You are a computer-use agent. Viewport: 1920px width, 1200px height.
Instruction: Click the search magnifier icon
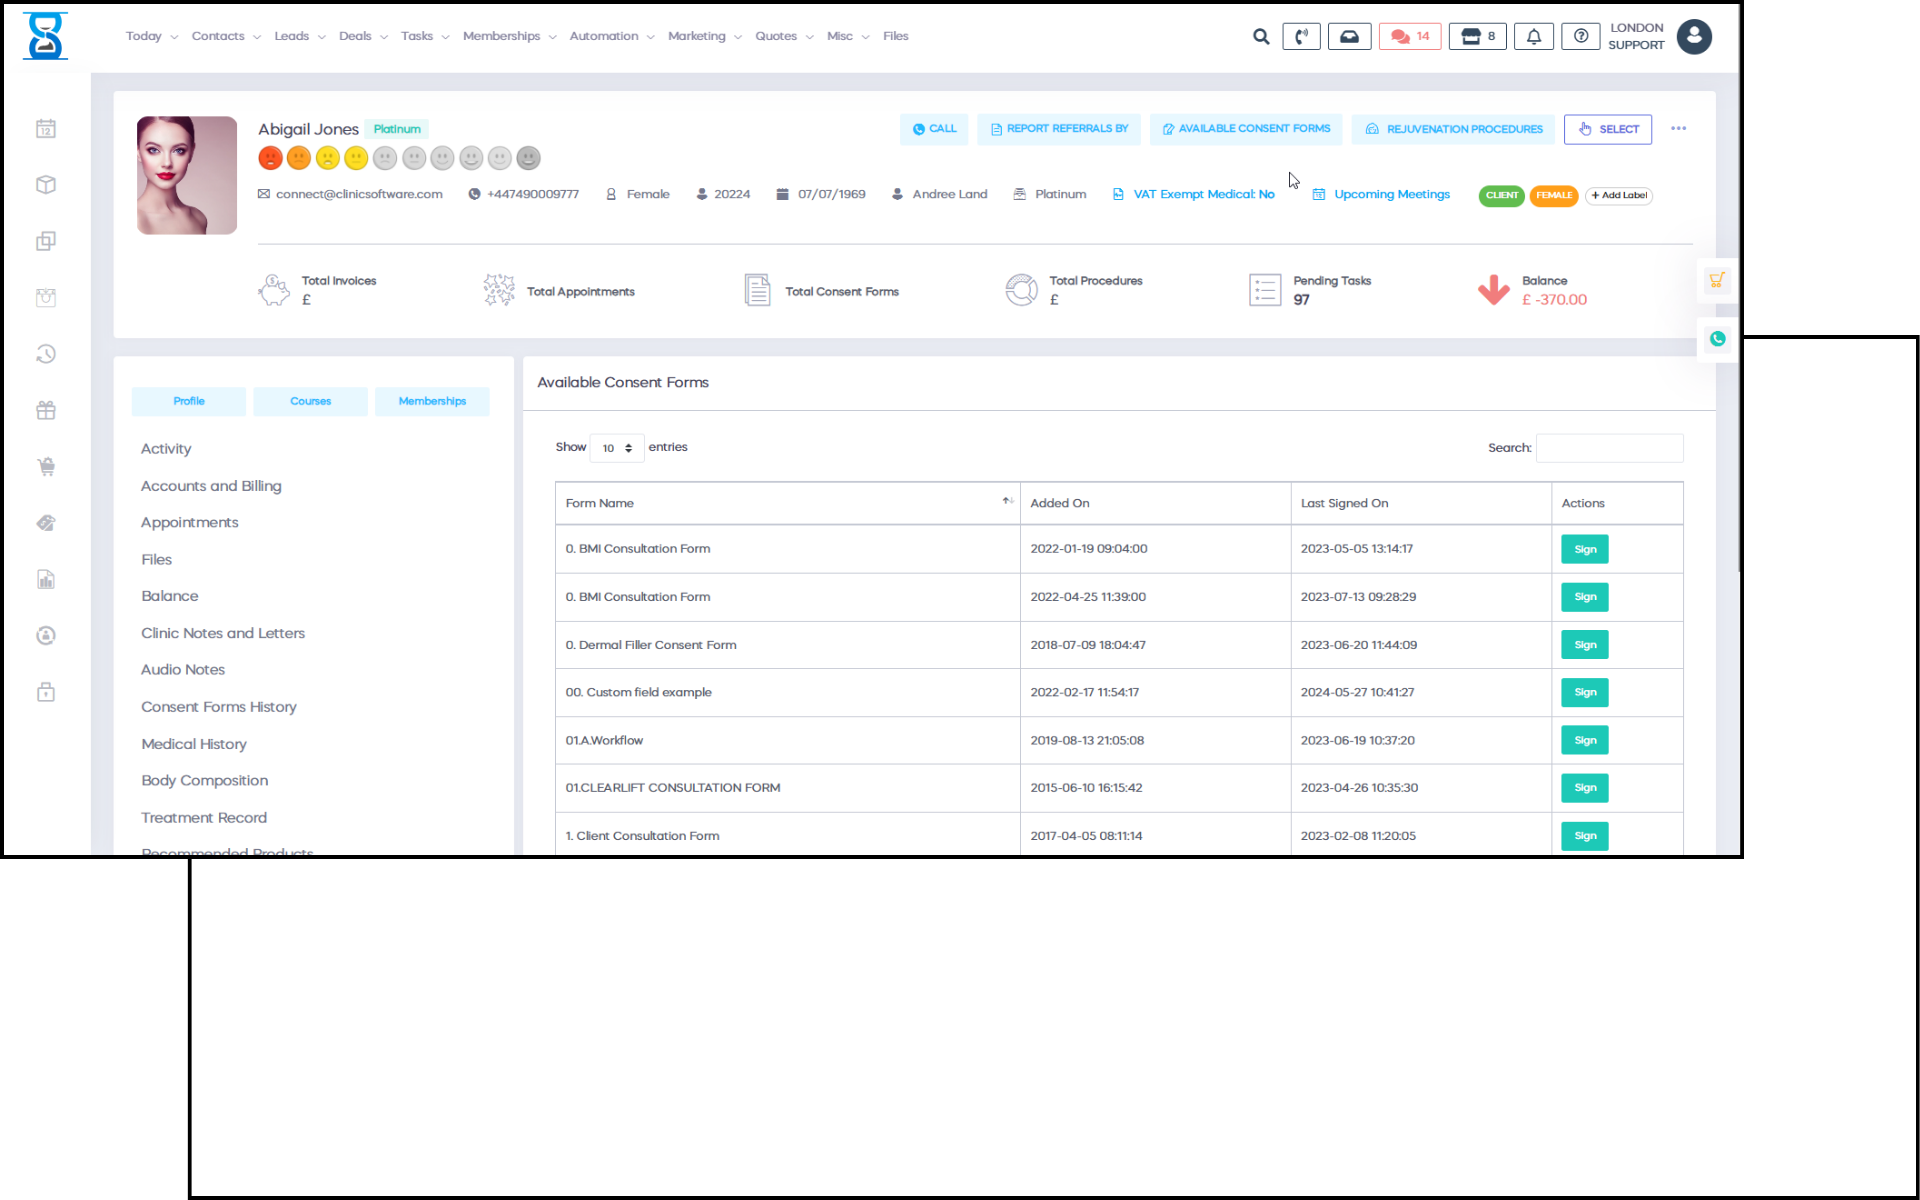pos(1261,37)
